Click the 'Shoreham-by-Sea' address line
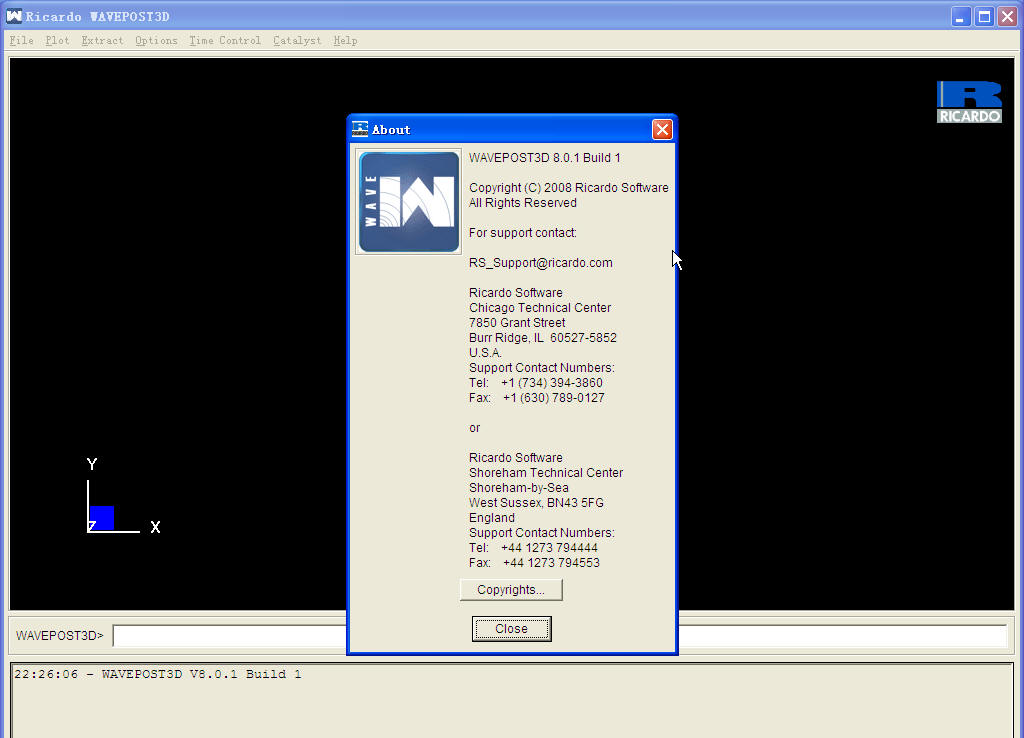This screenshot has width=1024, height=738. pyautogui.click(x=519, y=488)
